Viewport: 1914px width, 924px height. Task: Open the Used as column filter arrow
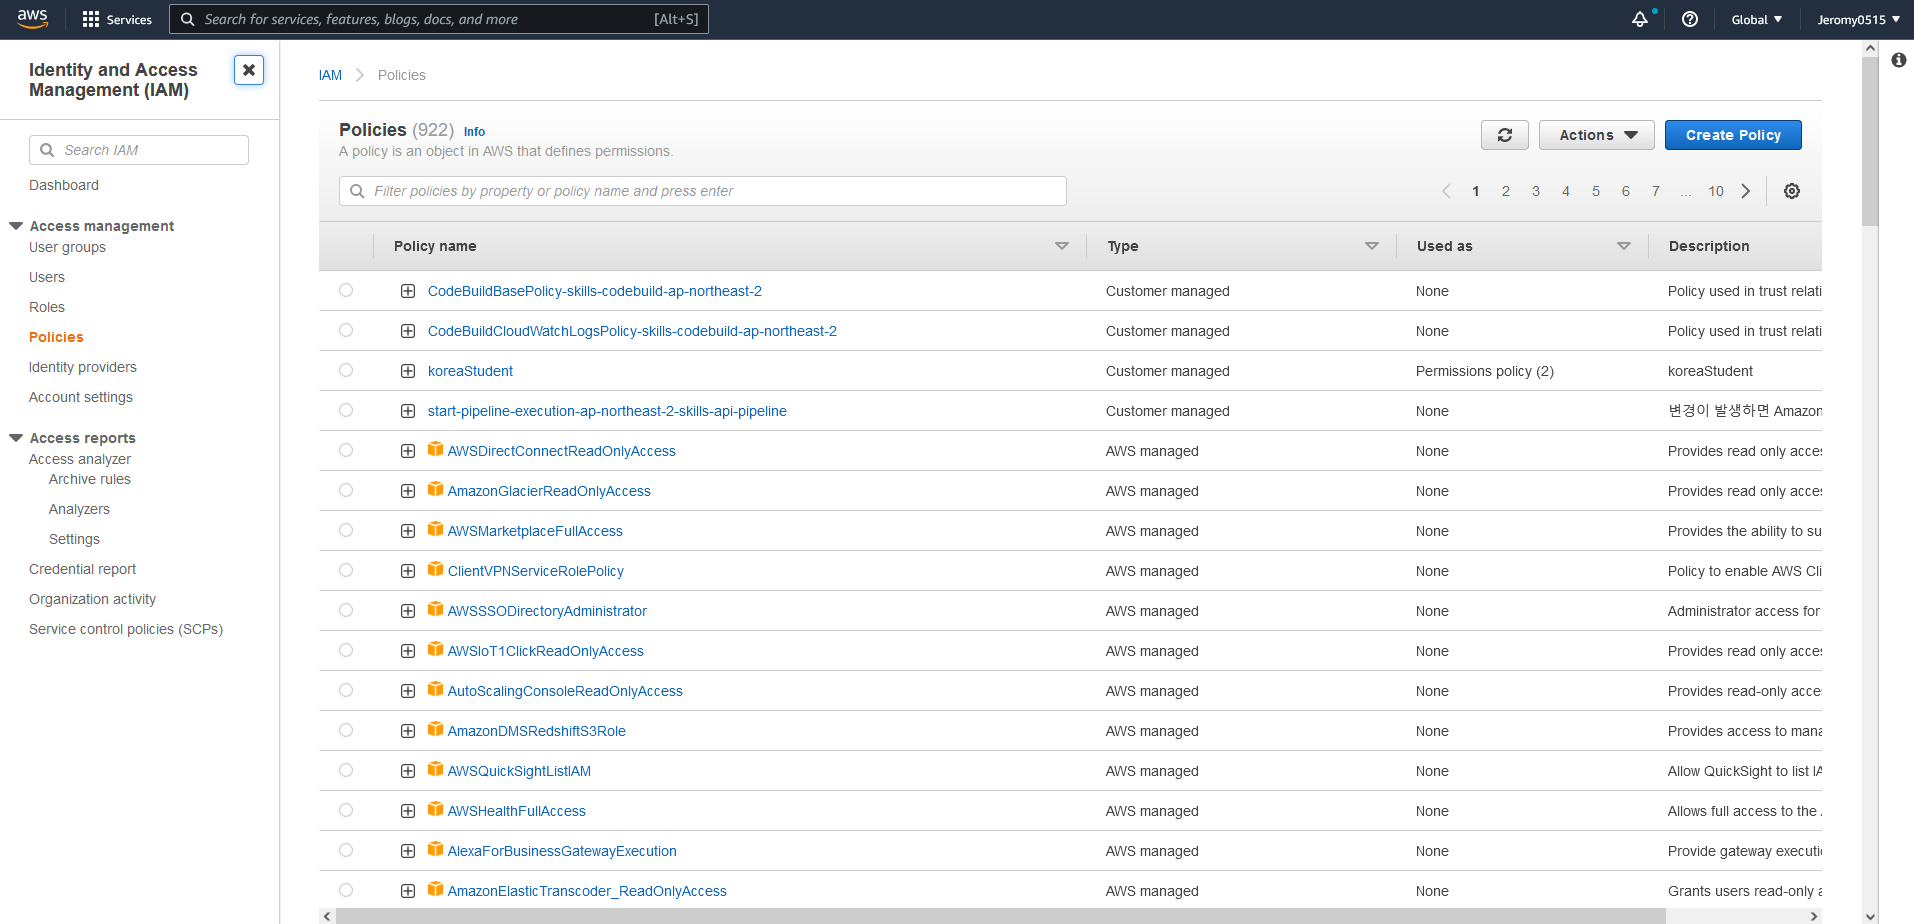(x=1624, y=246)
